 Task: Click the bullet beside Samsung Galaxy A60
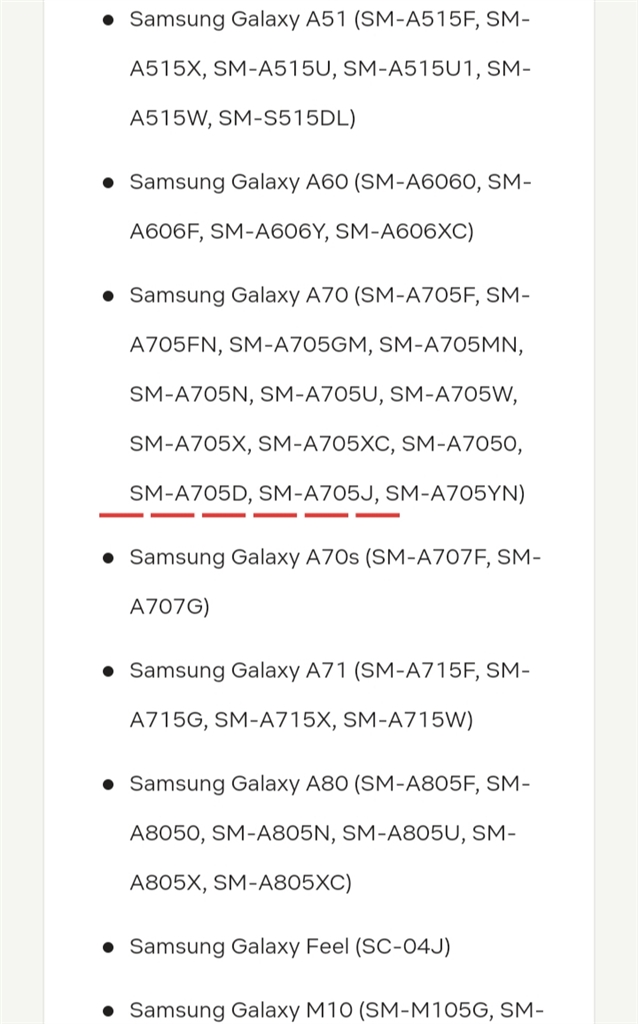[108, 183]
